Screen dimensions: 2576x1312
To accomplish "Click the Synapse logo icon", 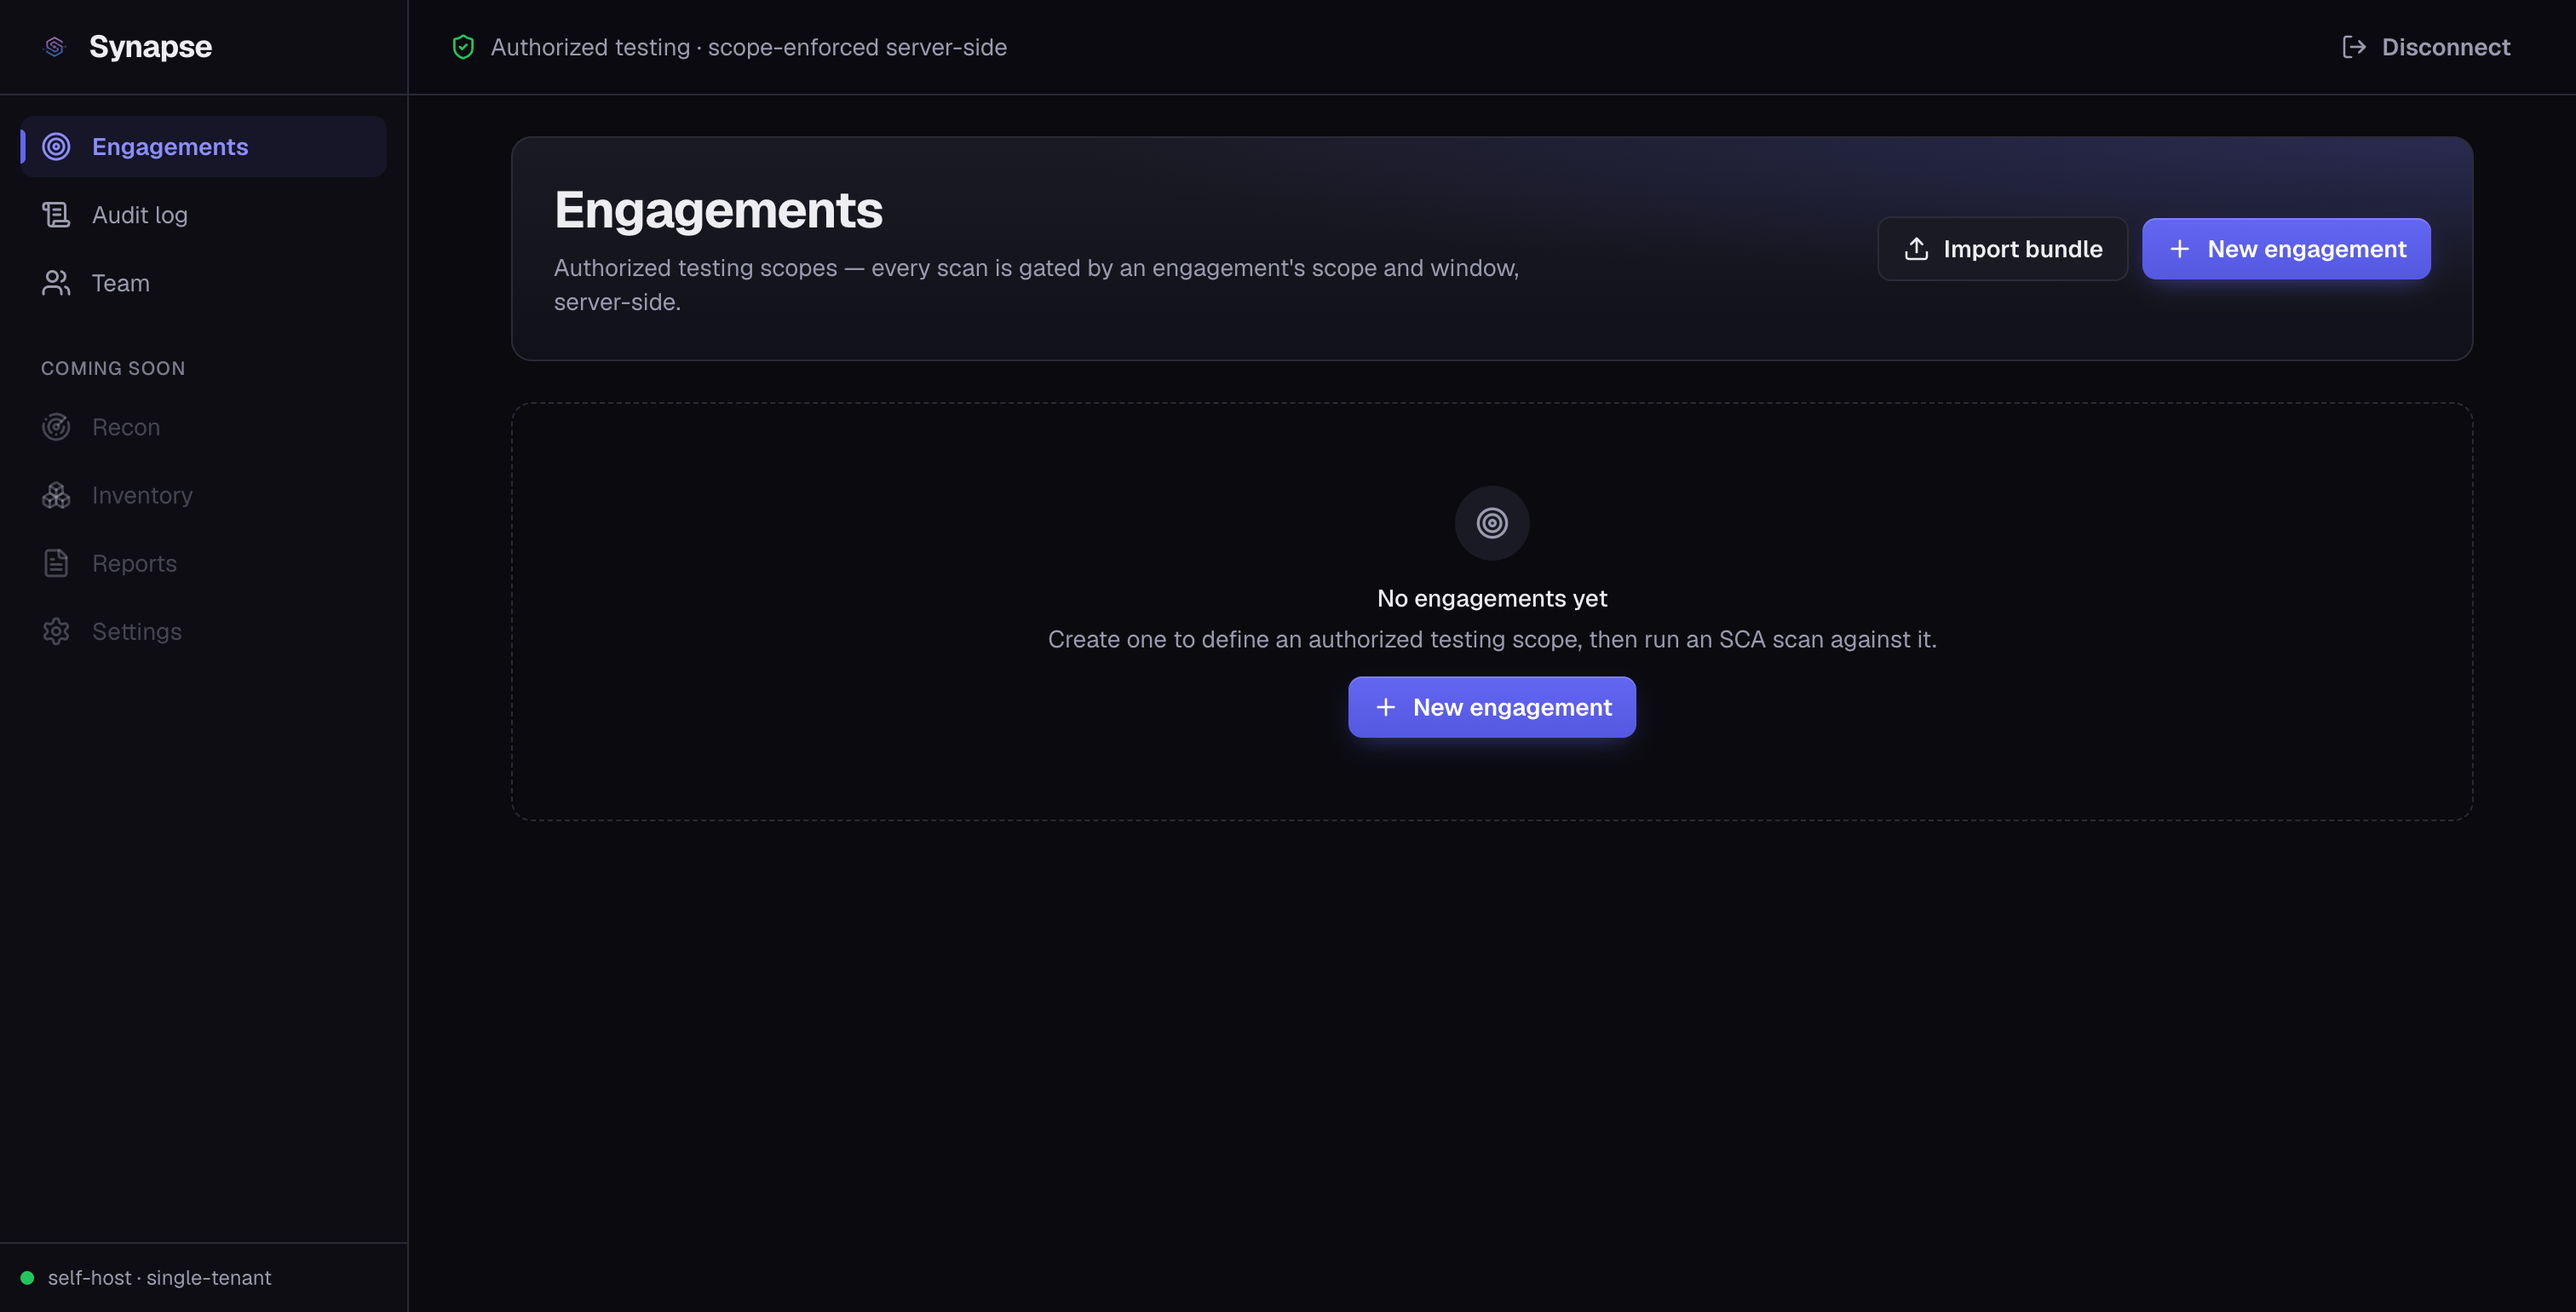I will [x=55, y=47].
